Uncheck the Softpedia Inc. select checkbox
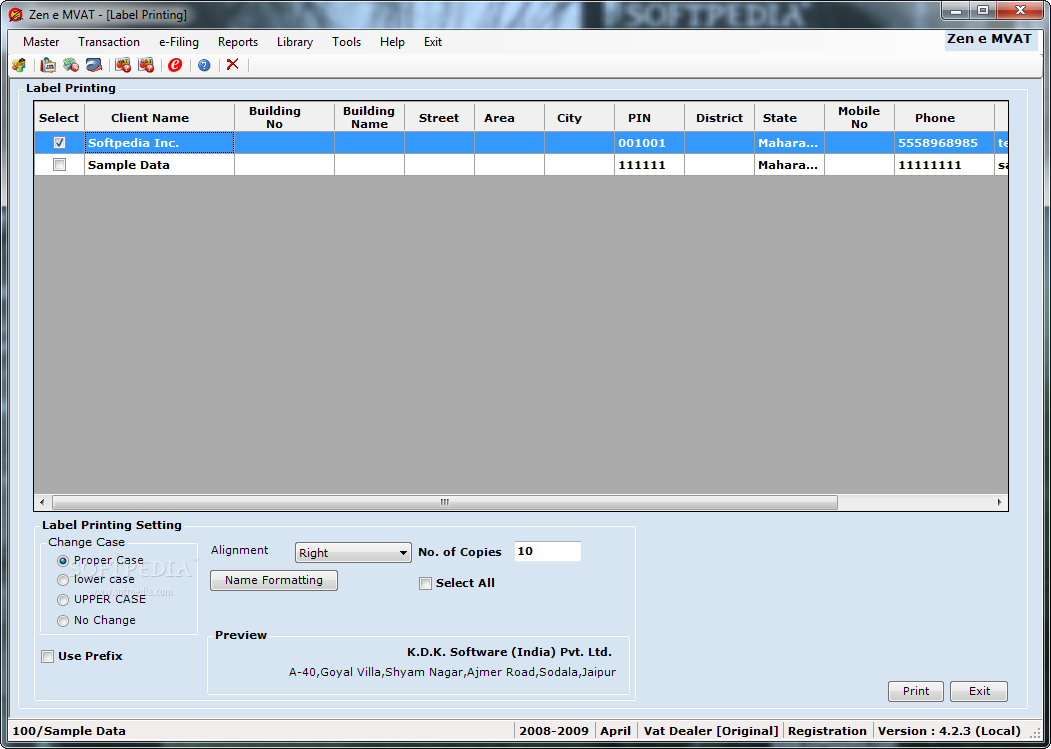This screenshot has width=1051, height=749. (60, 143)
